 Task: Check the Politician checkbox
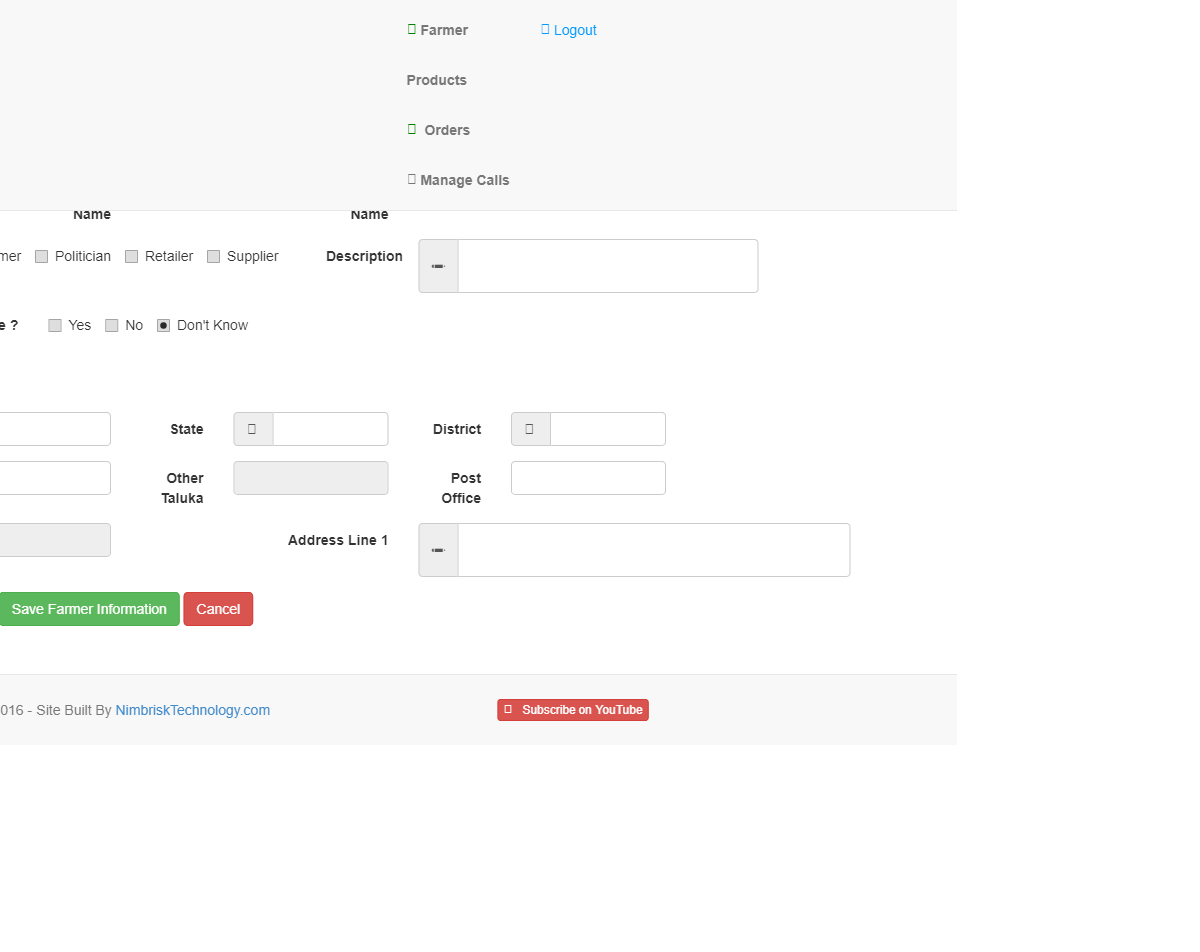(x=42, y=257)
